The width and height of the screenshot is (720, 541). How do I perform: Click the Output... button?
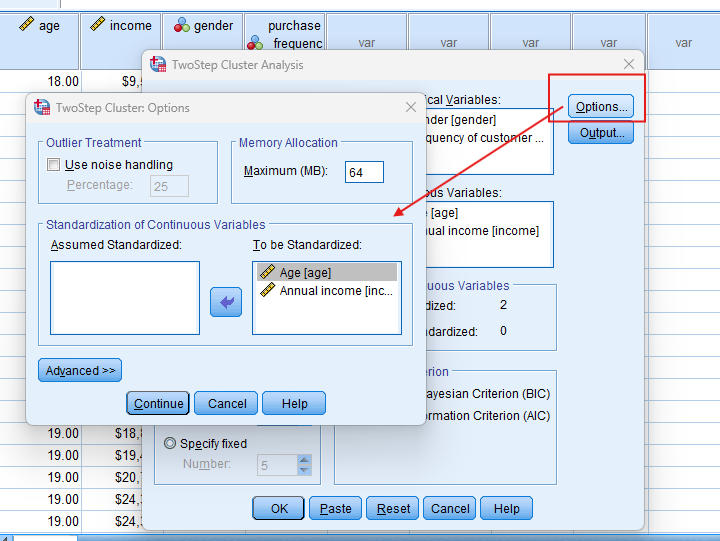[600, 132]
